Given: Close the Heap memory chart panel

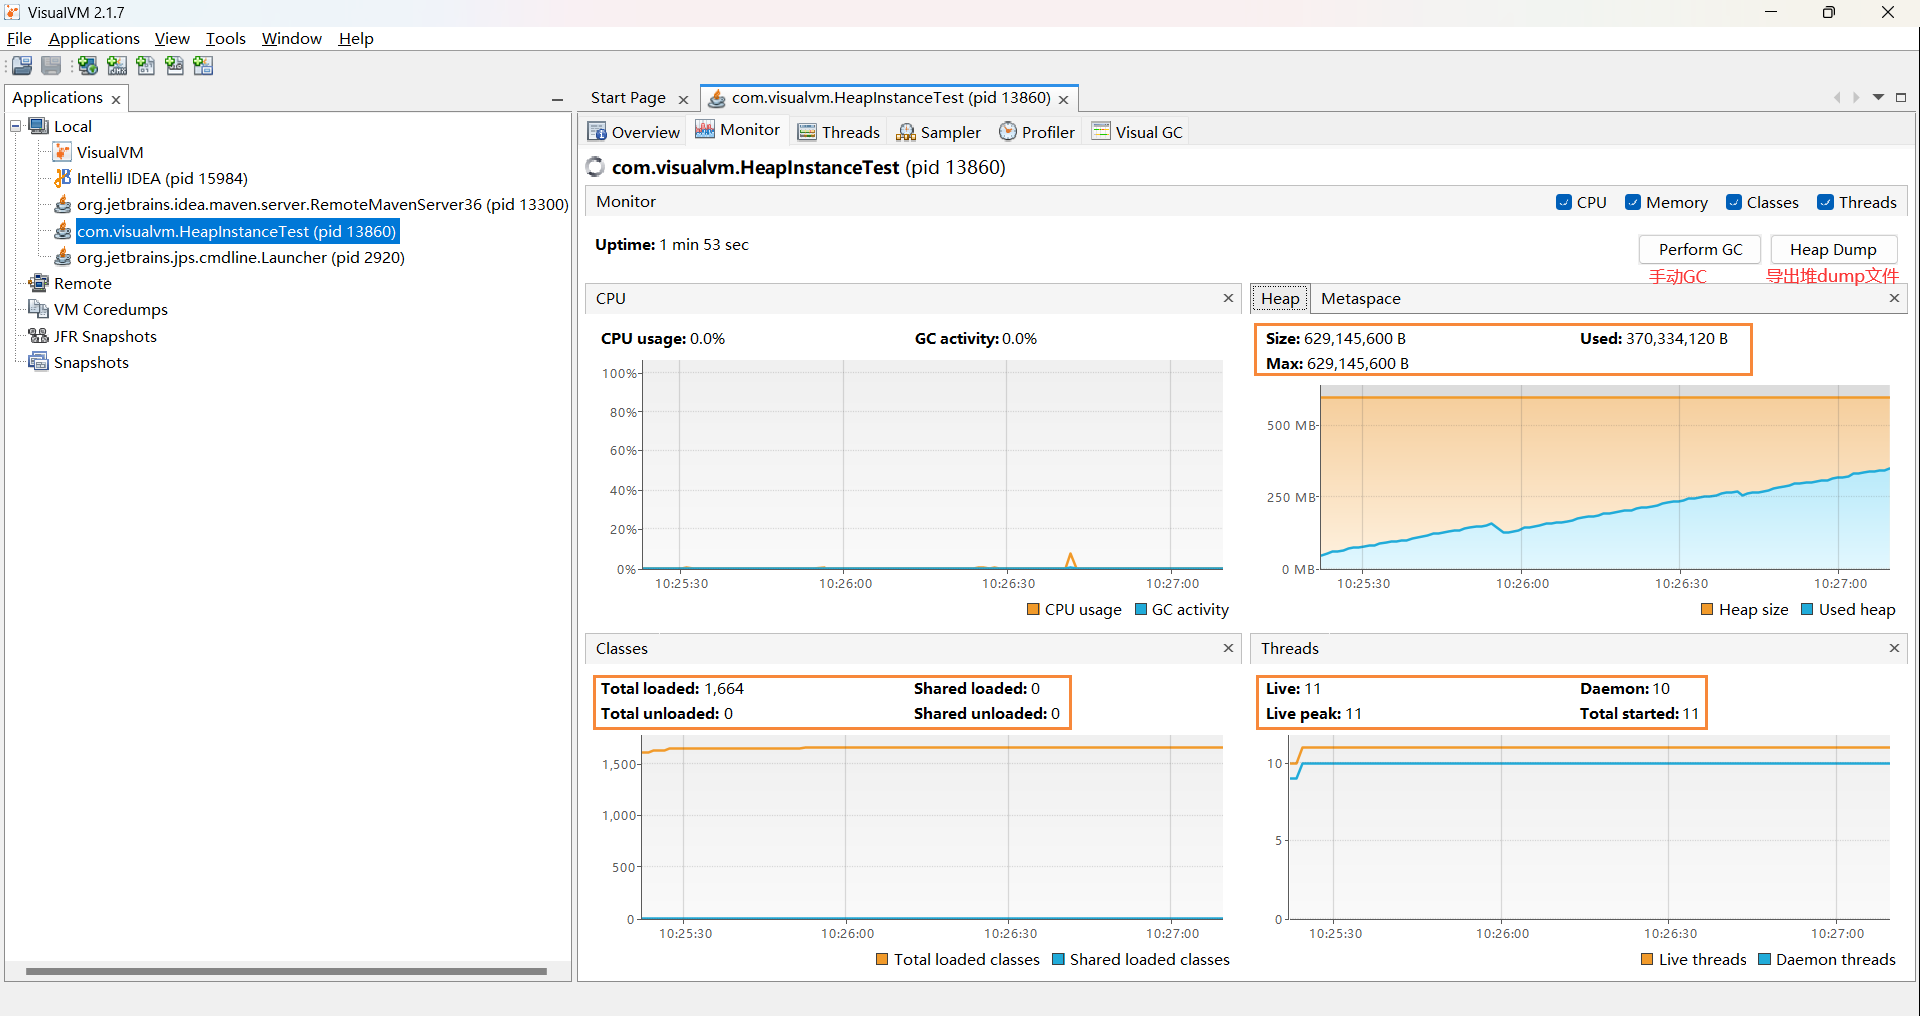Looking at the screenshot, I should 1894,298.
